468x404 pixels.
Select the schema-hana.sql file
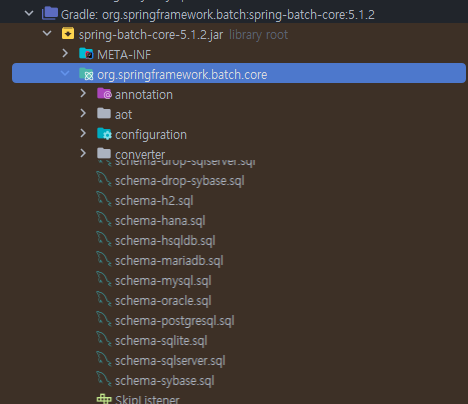pos(160,221)
